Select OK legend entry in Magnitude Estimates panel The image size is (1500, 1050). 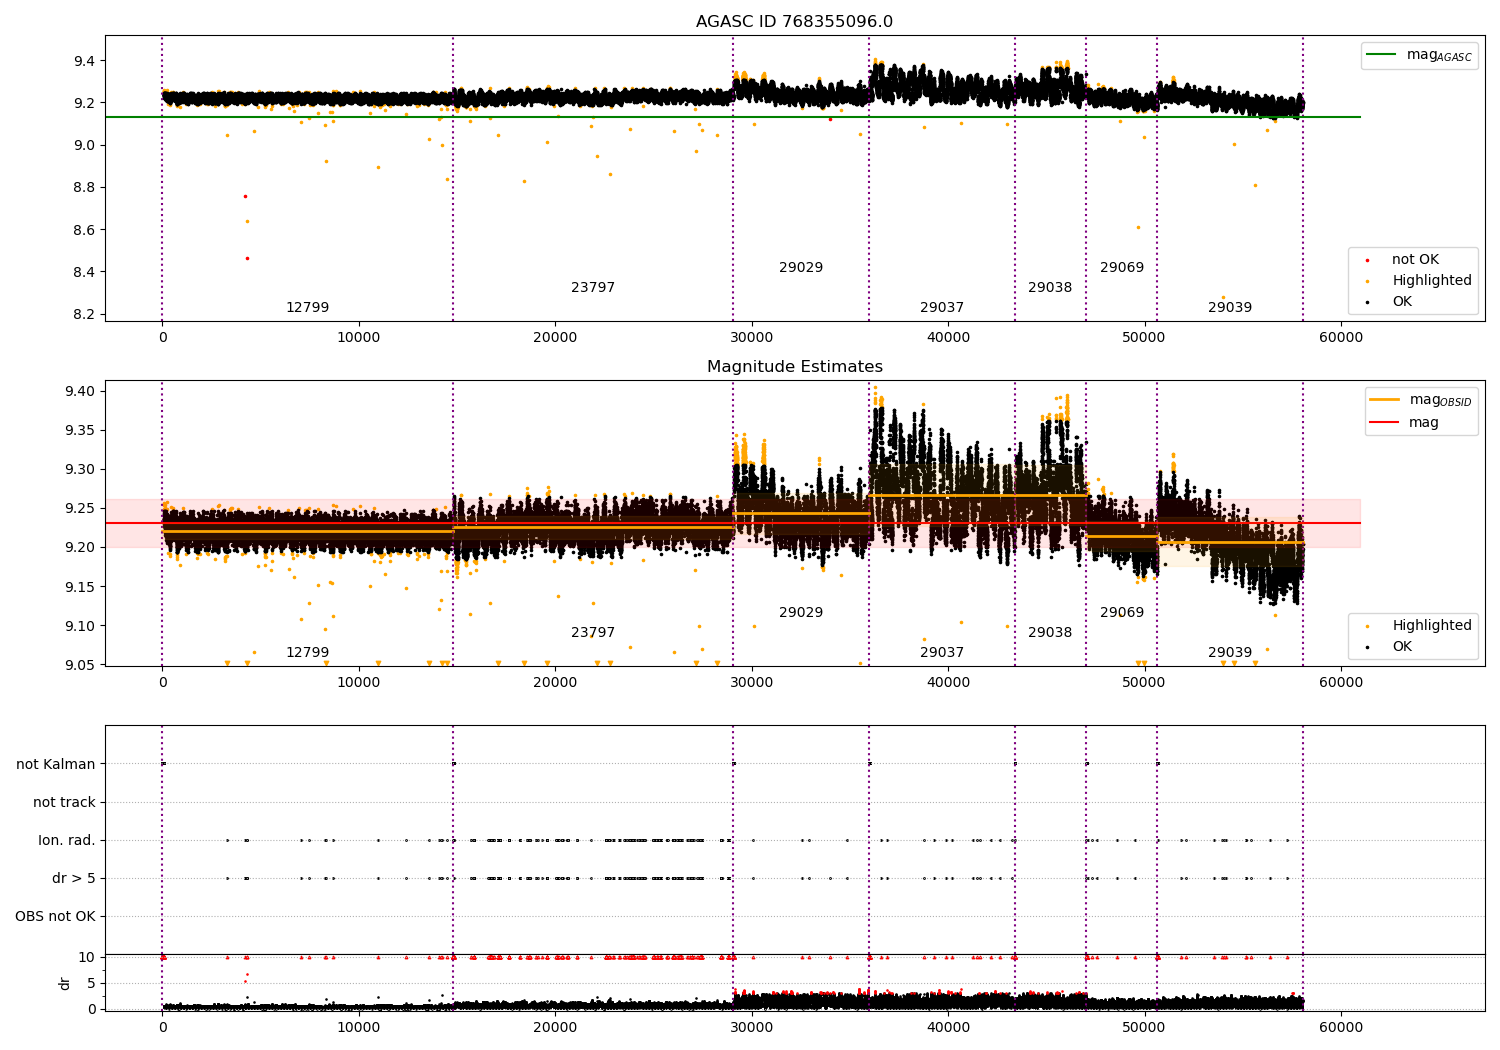pos(1402,647)
